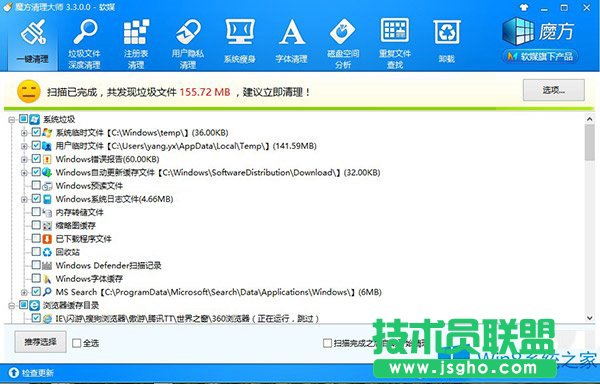The height and width of the screenshot is (384, 600).
Task: Check the Windows字体缓存 checkbox
Action: tap(36, 278)
